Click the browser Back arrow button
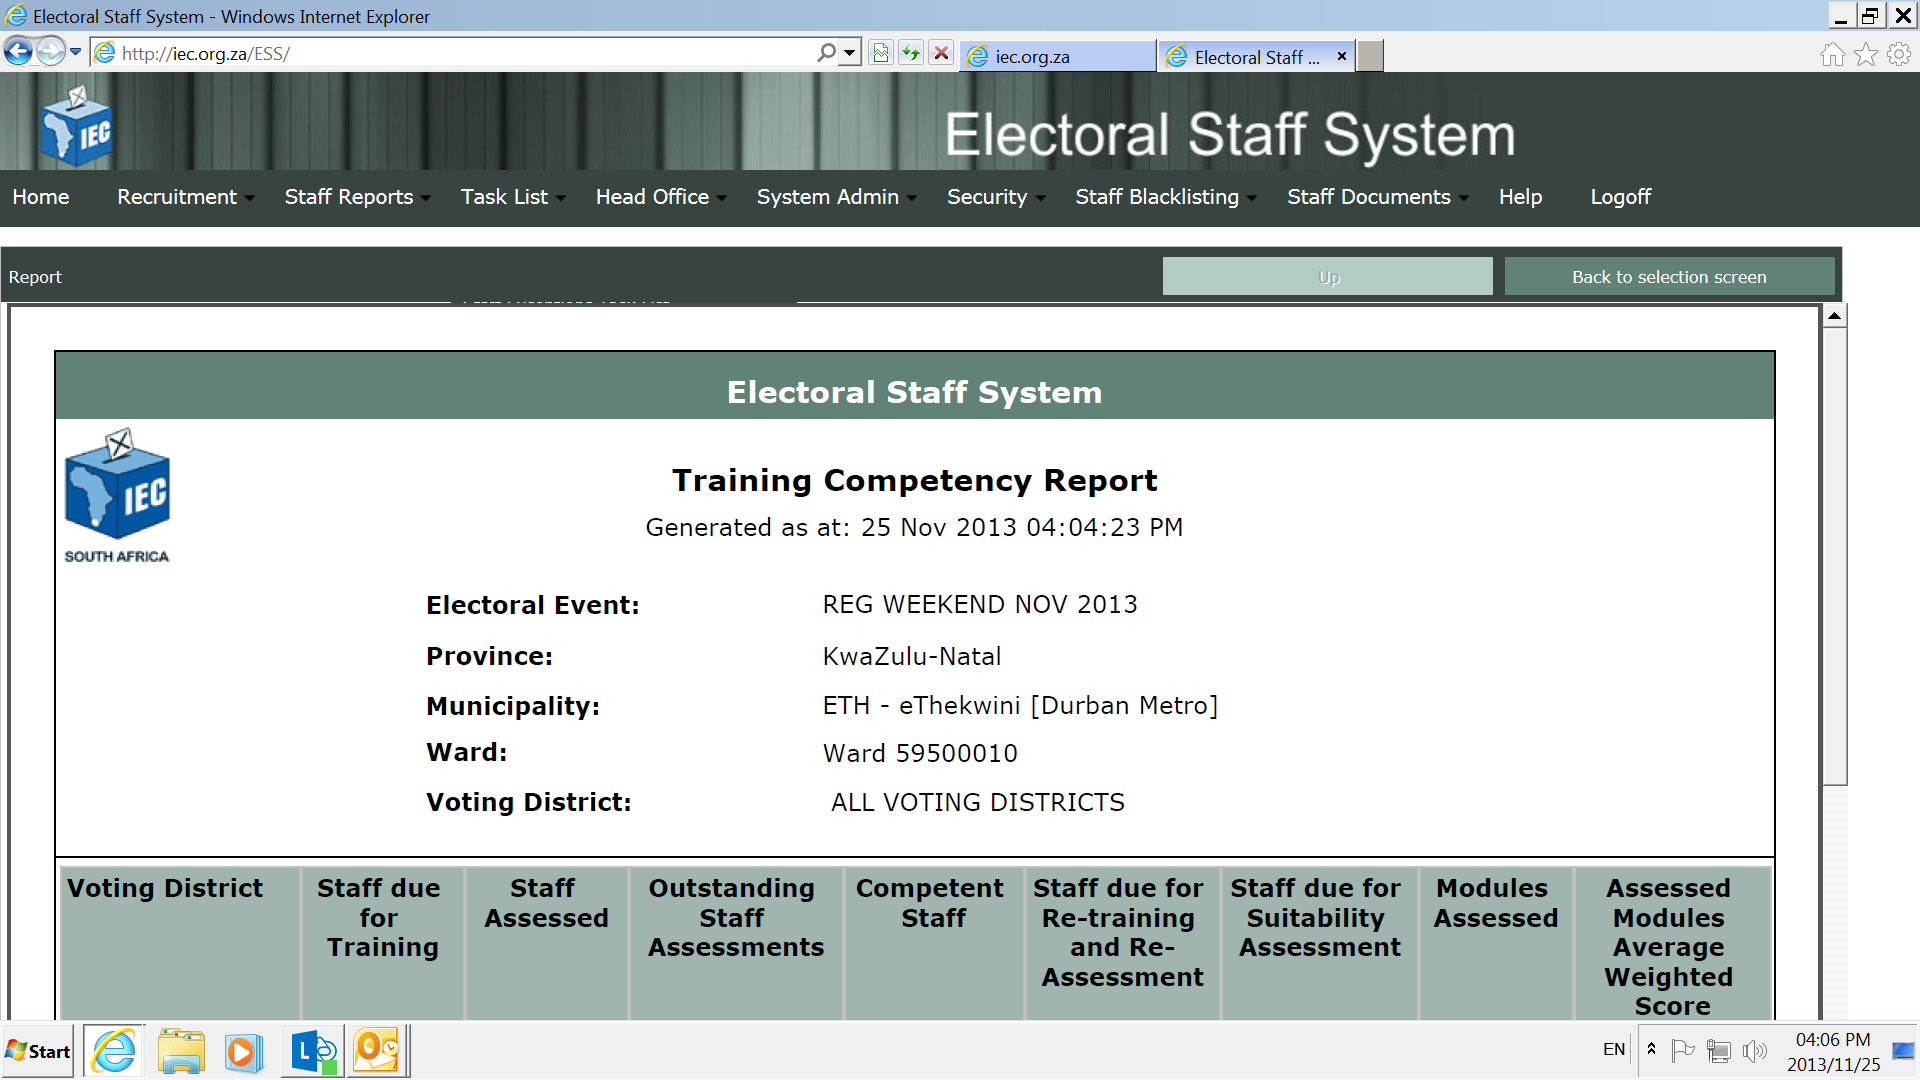The height and width of the screenshot is (1080, 1920). [18, 52]
